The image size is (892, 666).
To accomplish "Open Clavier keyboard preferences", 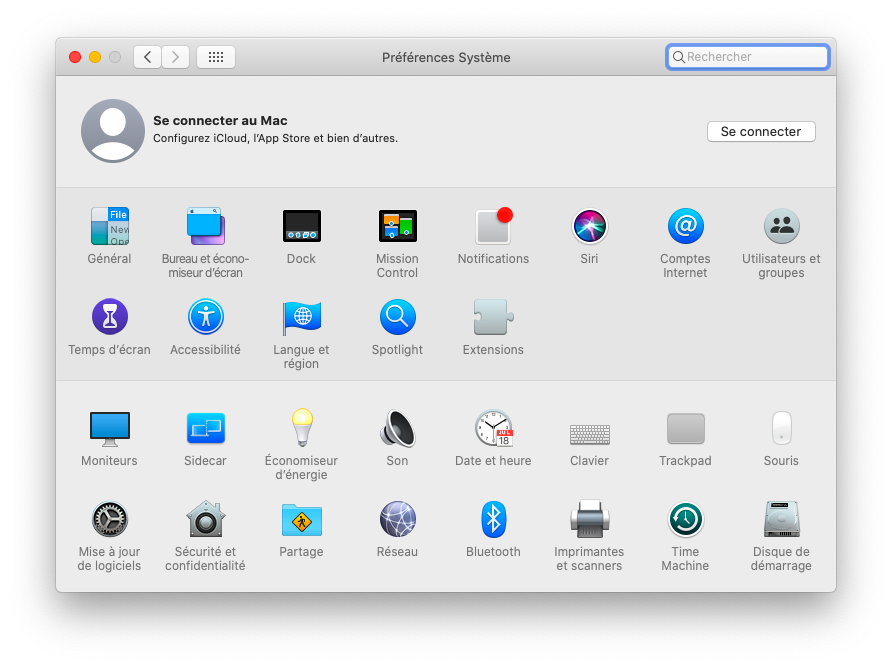I will click(590, 435).
